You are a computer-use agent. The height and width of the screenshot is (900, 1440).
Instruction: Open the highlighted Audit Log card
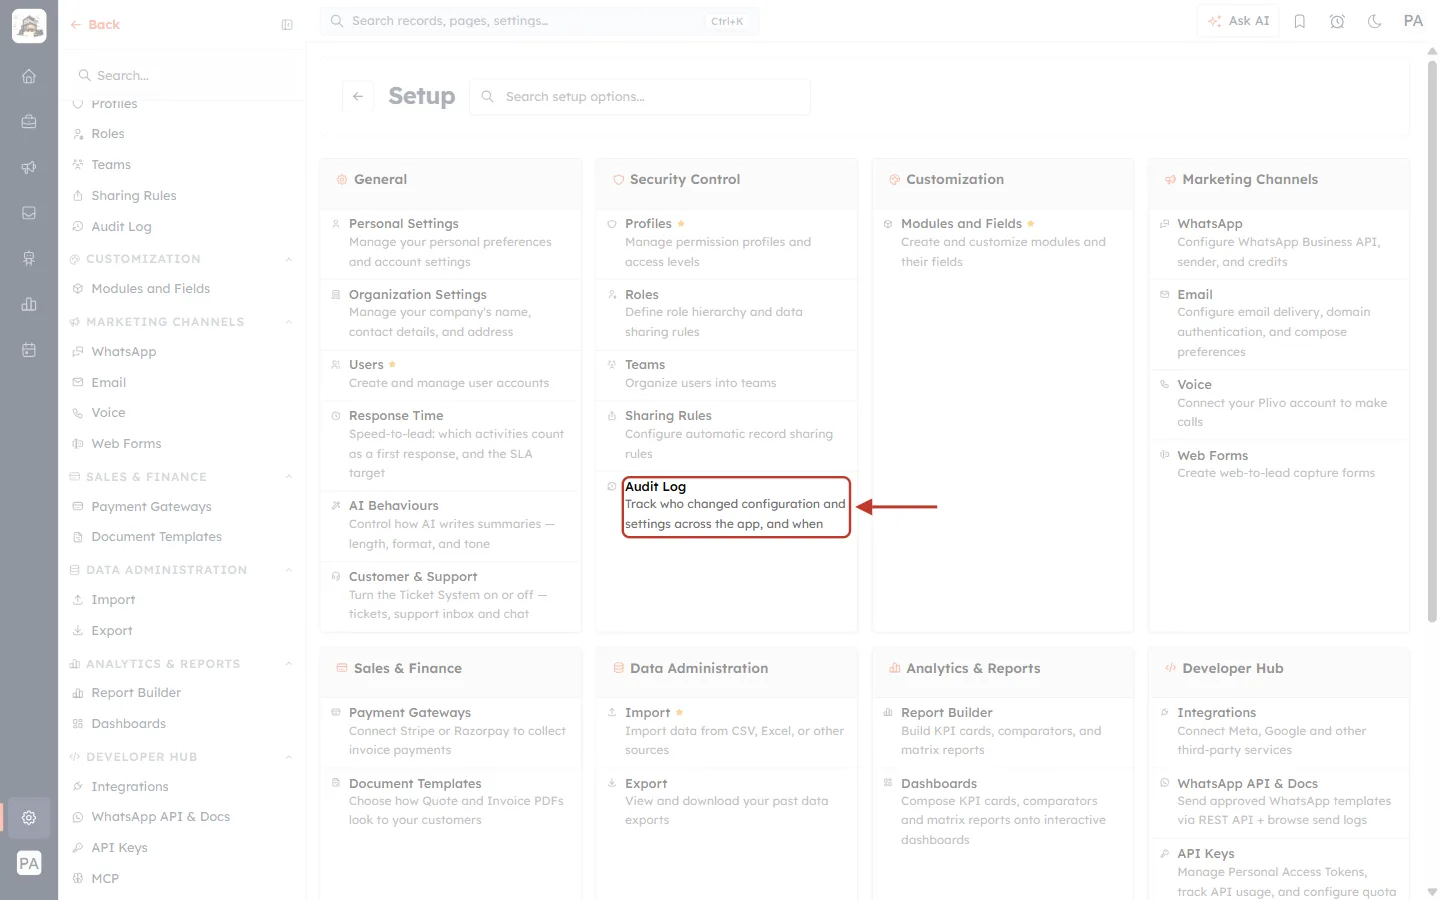point(736,506)
